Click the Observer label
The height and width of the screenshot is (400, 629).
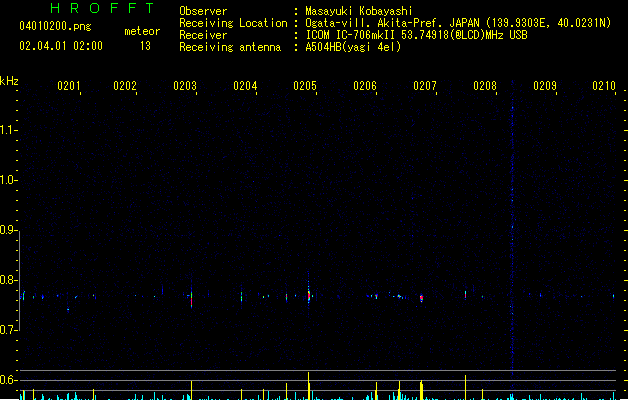pyautogui.click(x=203, y=11)
